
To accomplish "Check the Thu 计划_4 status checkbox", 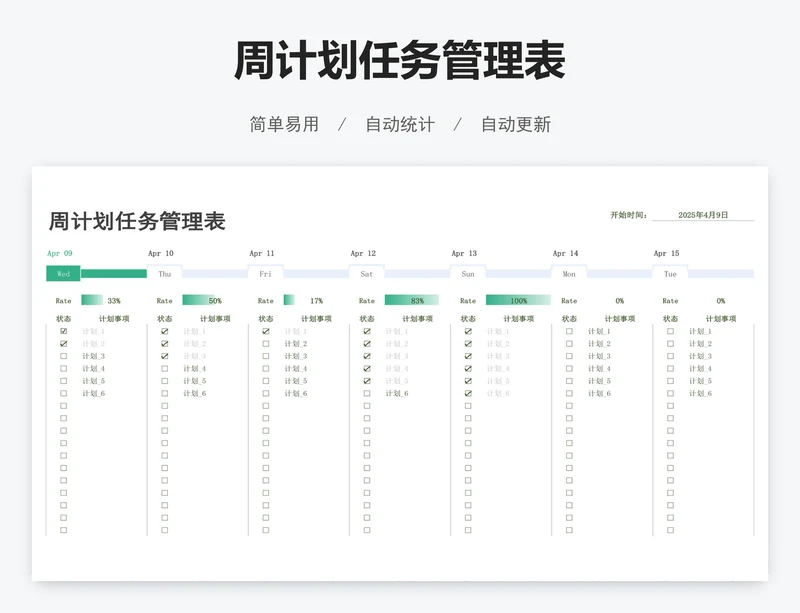I will pyautogui.click(x=164, y=369).
